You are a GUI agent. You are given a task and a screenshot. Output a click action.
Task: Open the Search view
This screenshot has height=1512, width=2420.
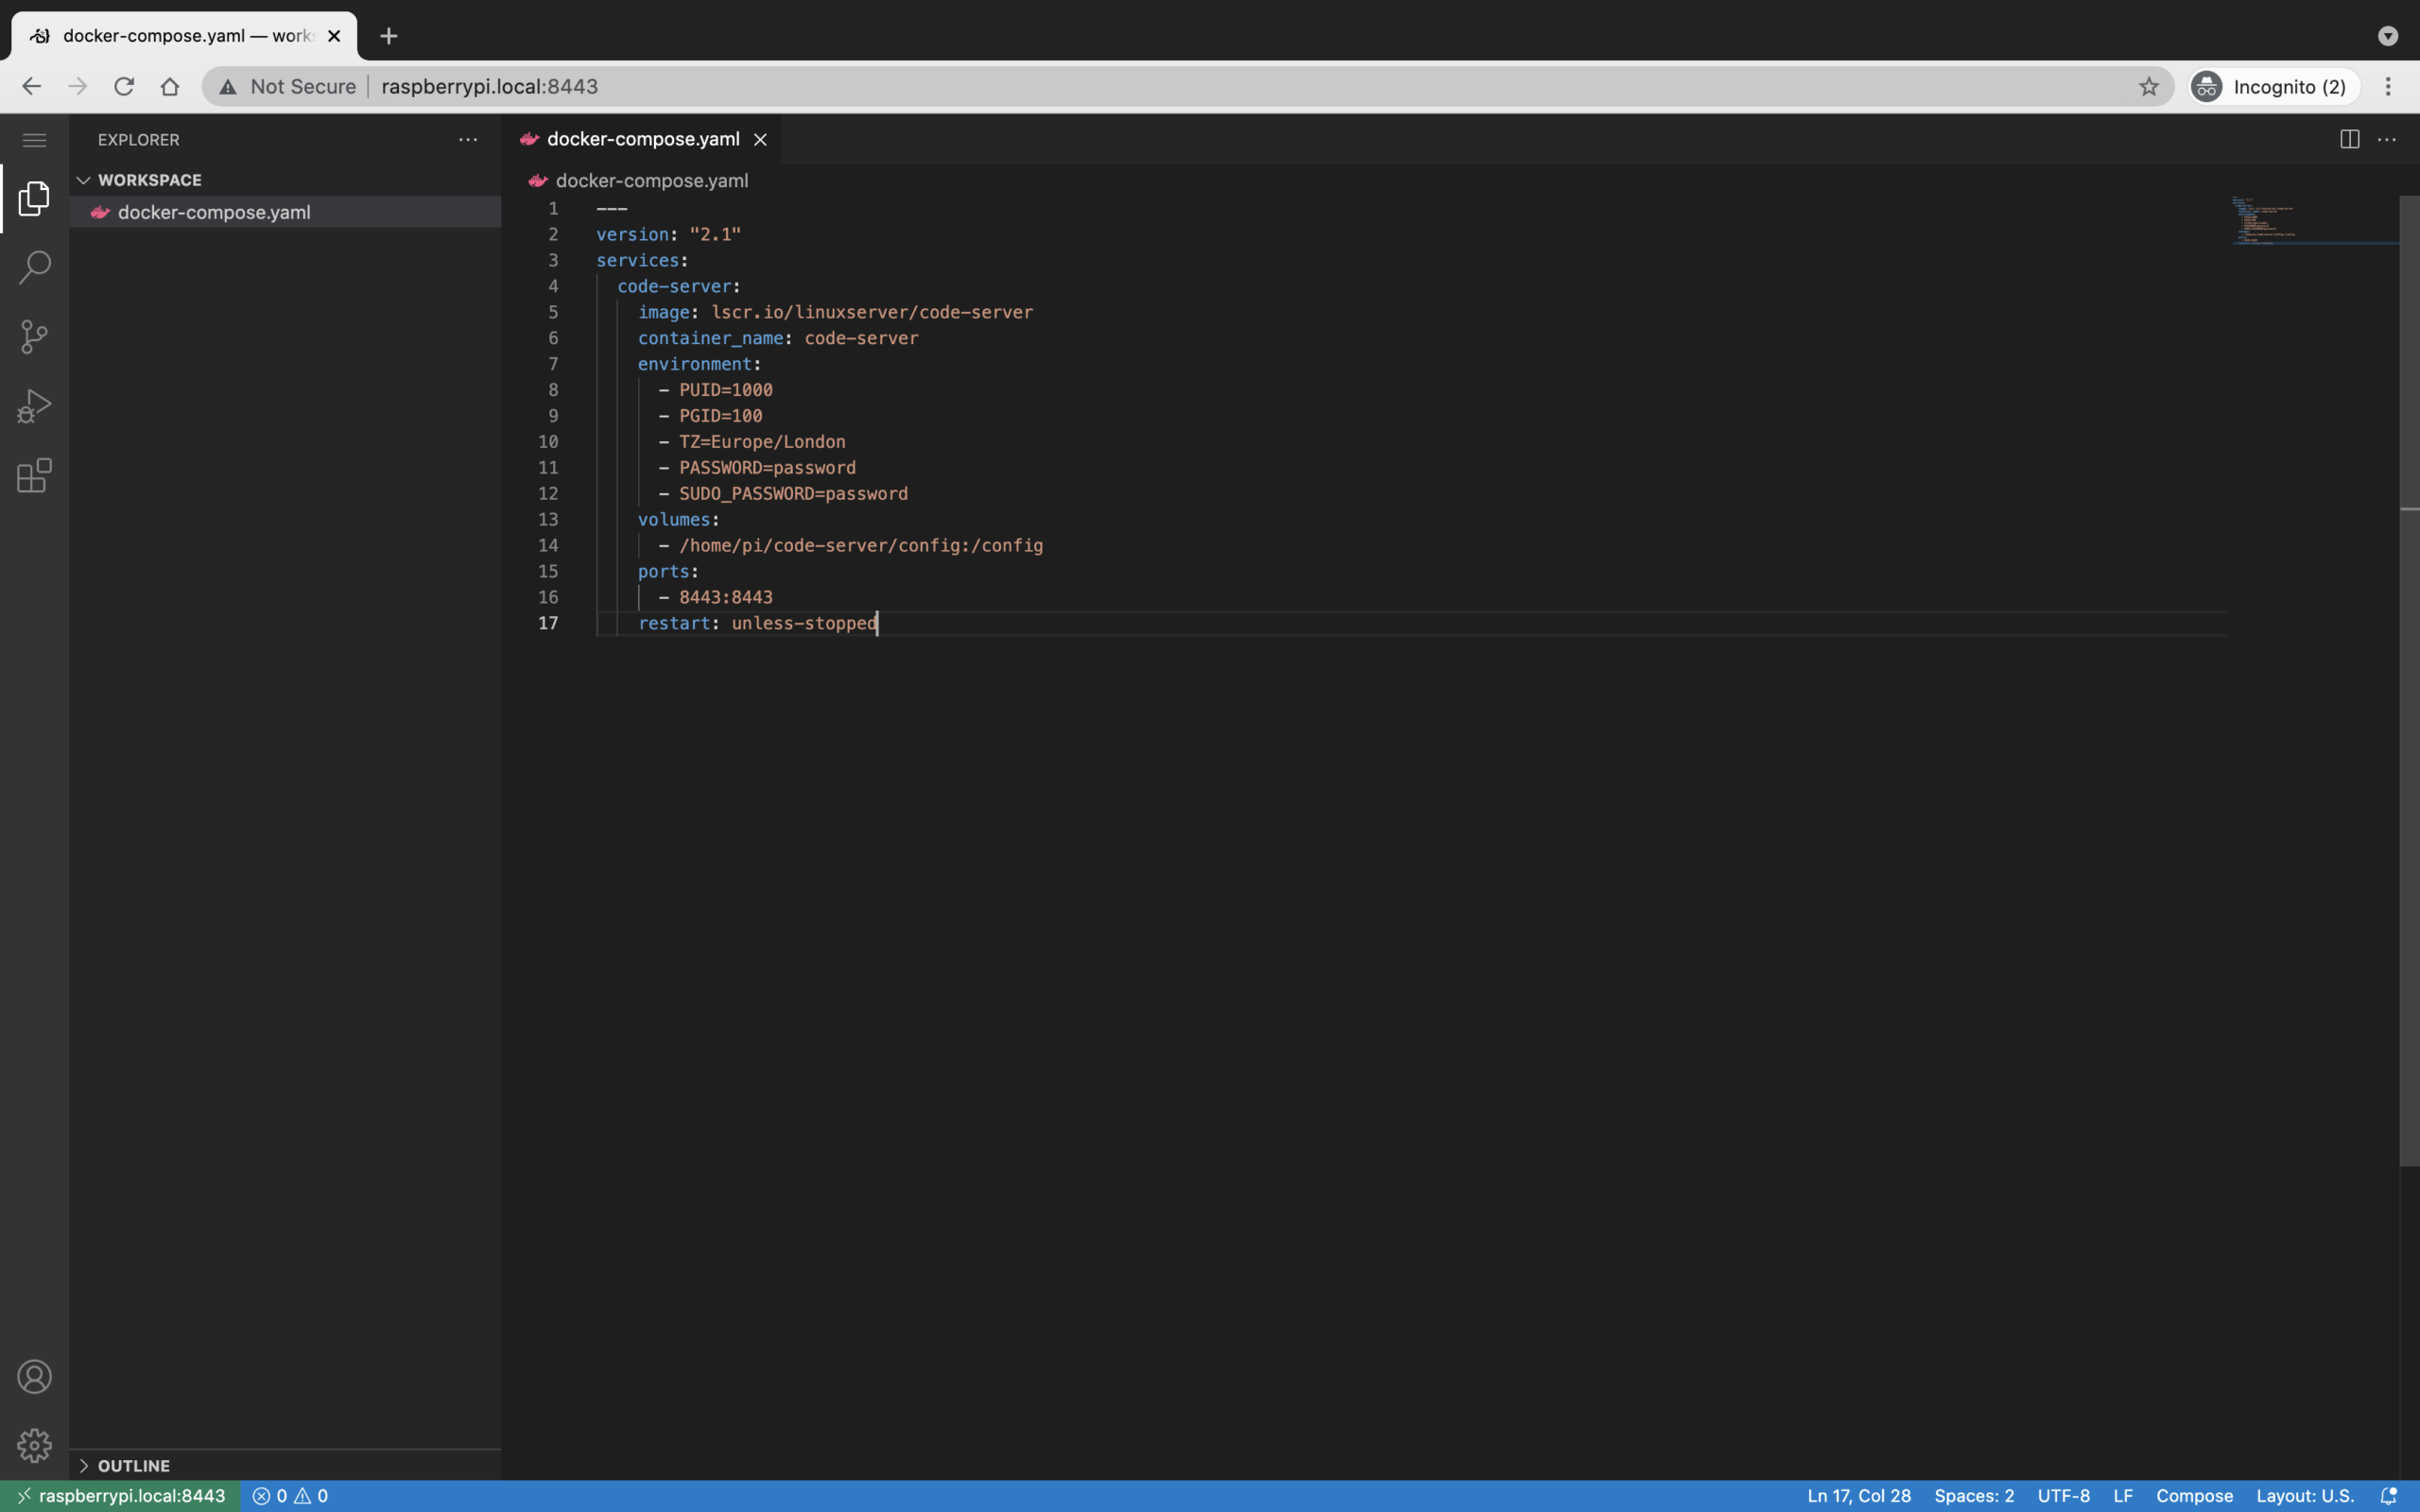pos(33,267)
